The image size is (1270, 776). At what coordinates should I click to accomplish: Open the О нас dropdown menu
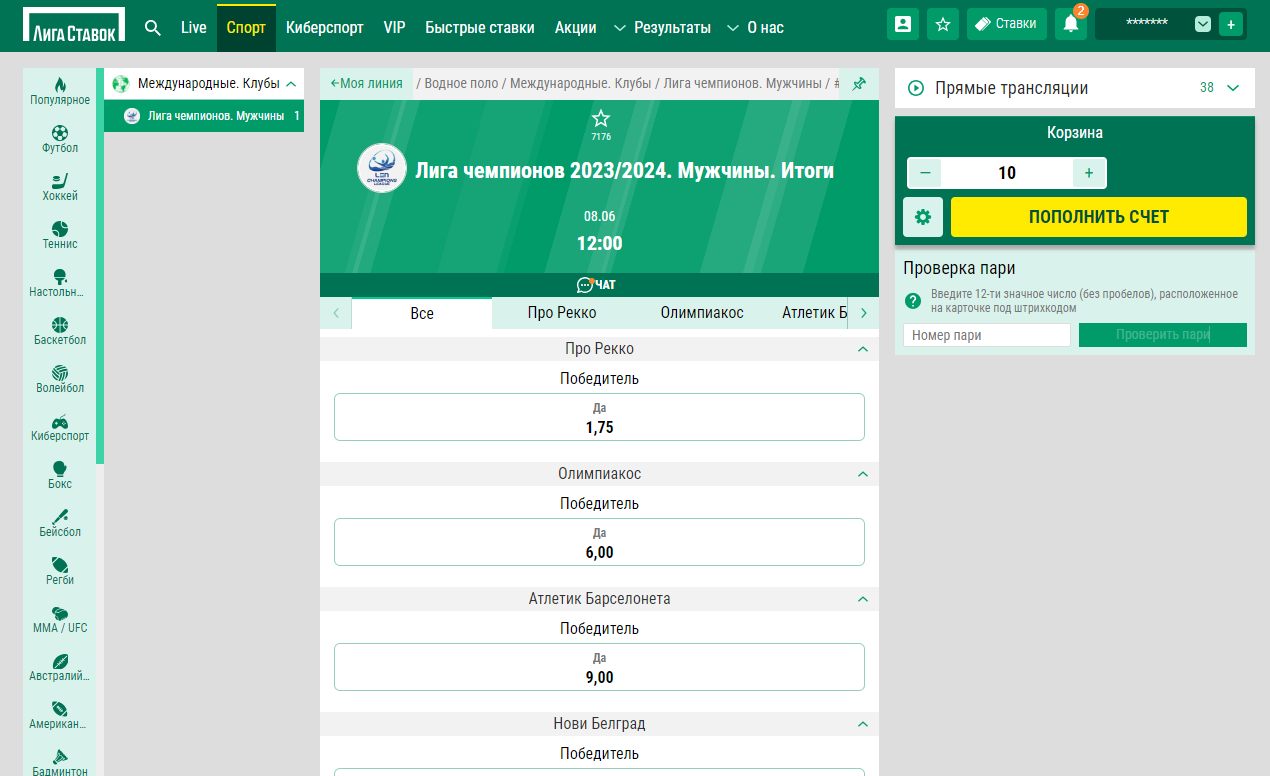754,27
